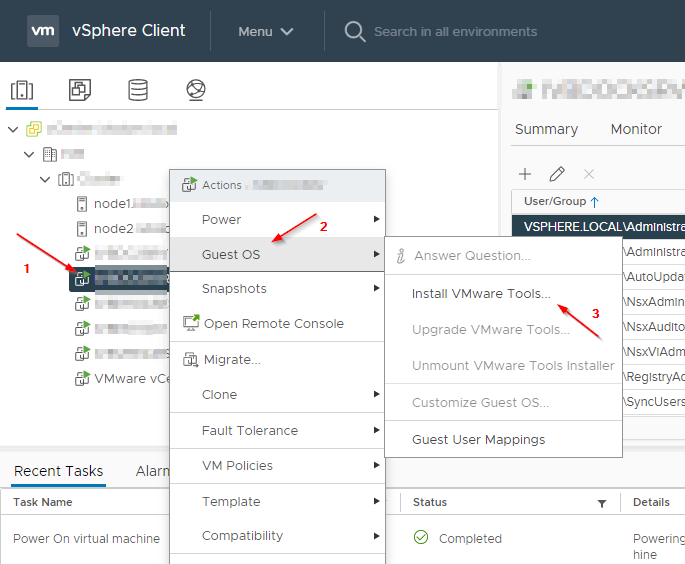Switch to VMs and Templates view icon
Screen dimensions: 685x564
click(x=80, y=90)
